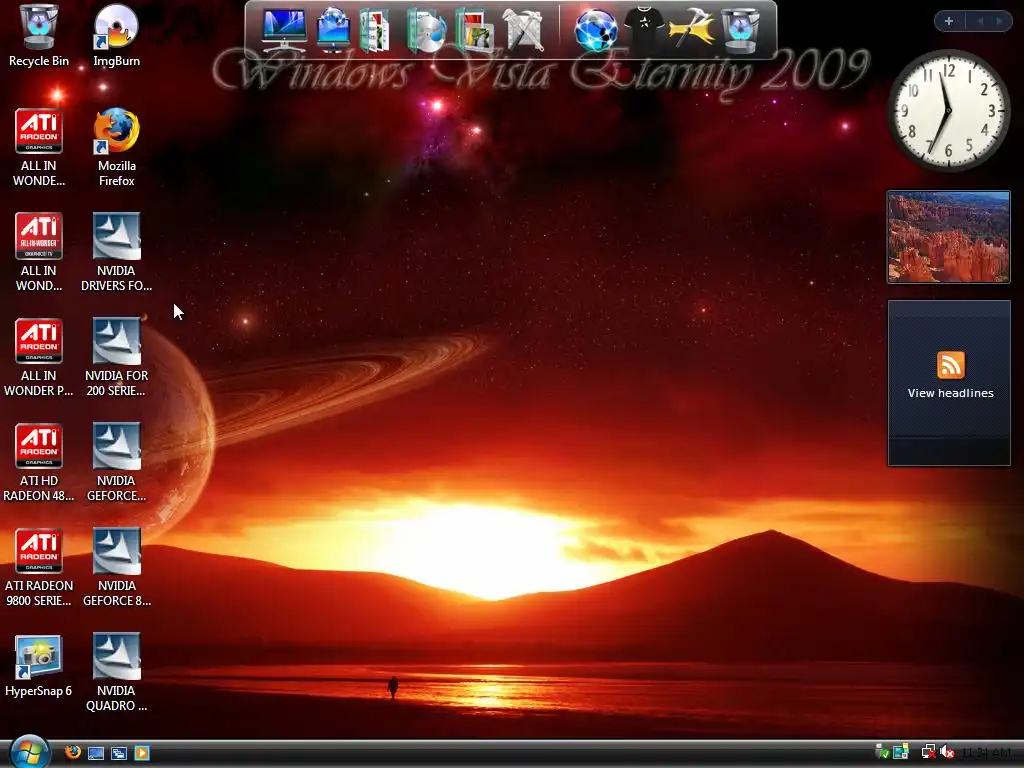Click the taskbar clock time
This screenshot has width=1024, height=768.
(x=987, y=753)
